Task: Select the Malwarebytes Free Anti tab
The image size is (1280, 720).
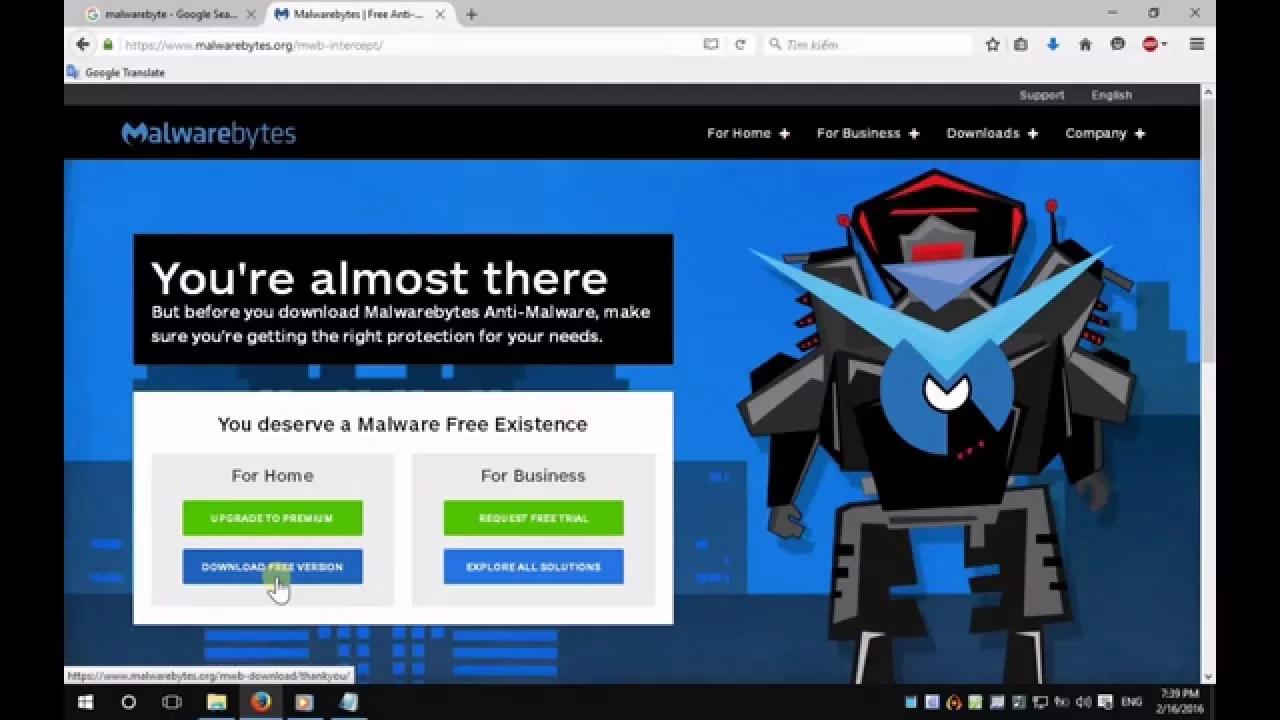Action: pyautogui.click(x=358, y=14)
